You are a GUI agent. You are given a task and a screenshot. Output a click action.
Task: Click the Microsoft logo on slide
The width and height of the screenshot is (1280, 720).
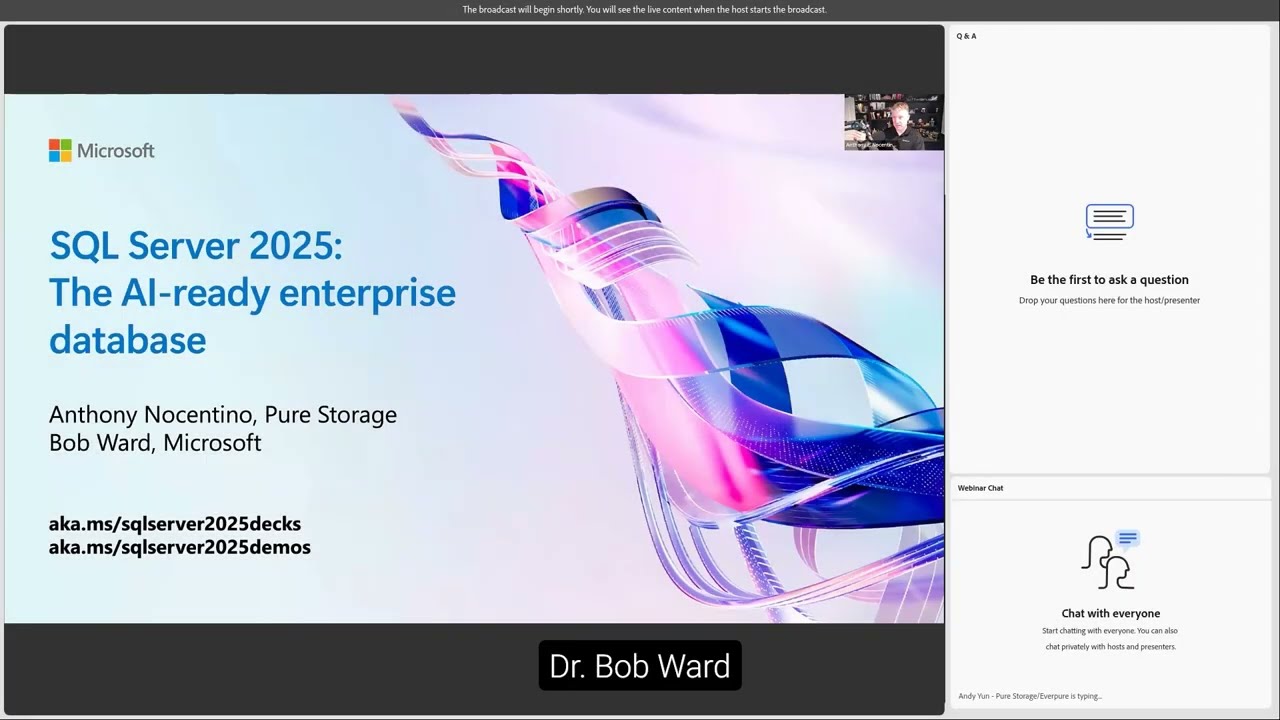pyautogui.click(x=102, y=151)
